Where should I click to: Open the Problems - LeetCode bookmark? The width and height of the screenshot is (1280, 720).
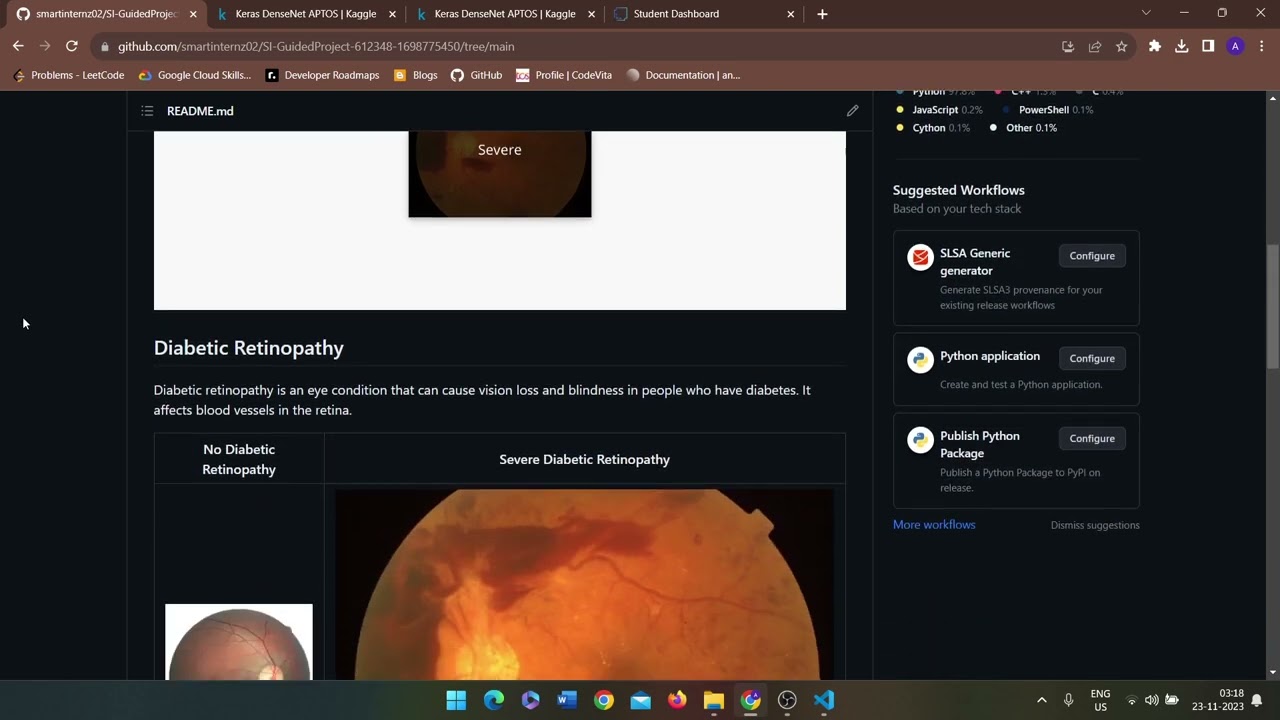click(x=69, y=75)
